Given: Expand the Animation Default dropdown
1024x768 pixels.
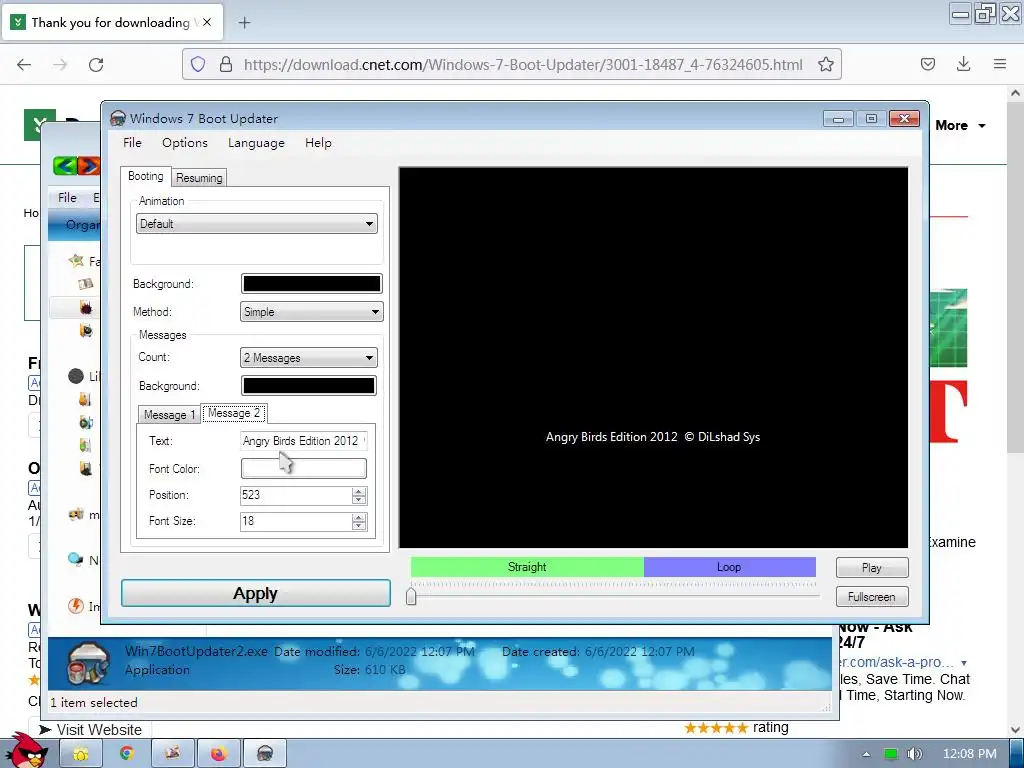Looking at the screenshot, I should point(257,224).
